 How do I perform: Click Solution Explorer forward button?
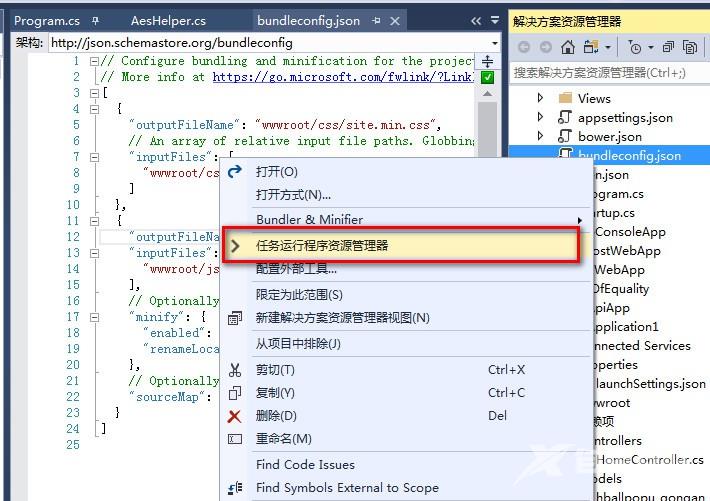pyautogui.click(x=546, y=47)
